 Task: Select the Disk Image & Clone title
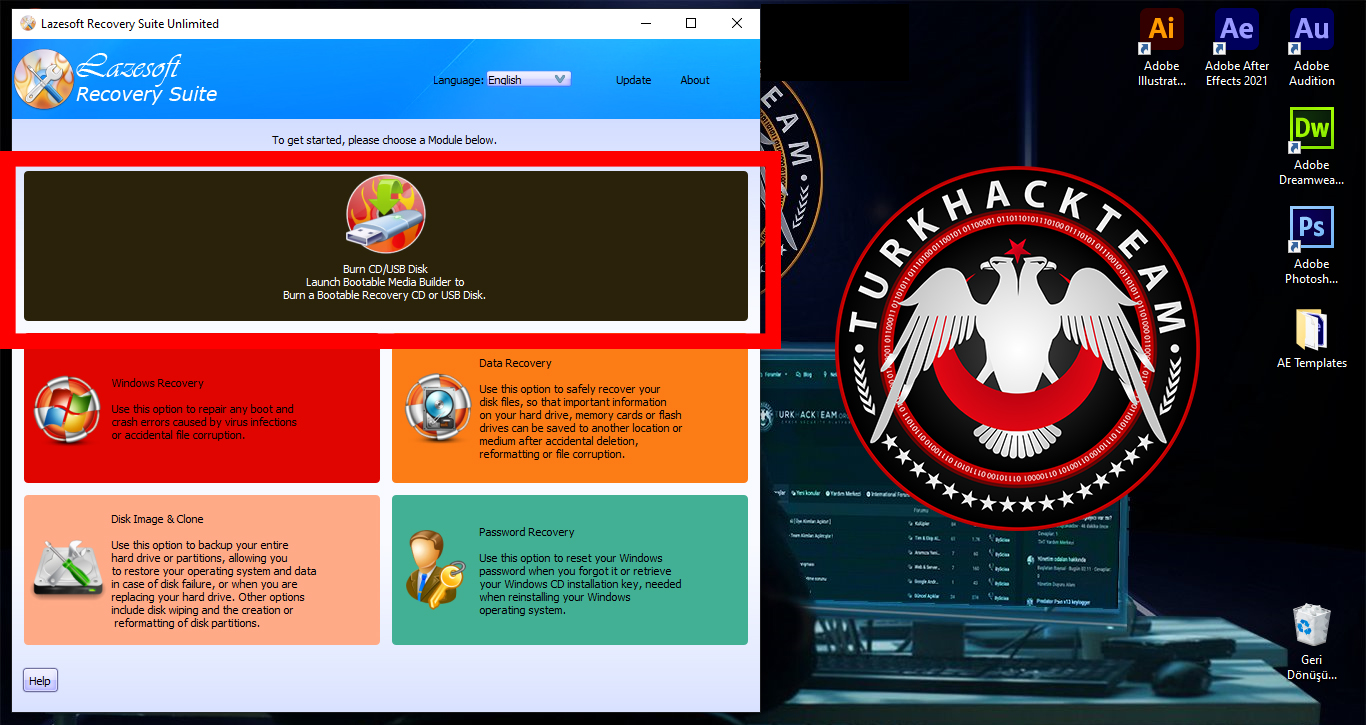[x=157, y=519]
